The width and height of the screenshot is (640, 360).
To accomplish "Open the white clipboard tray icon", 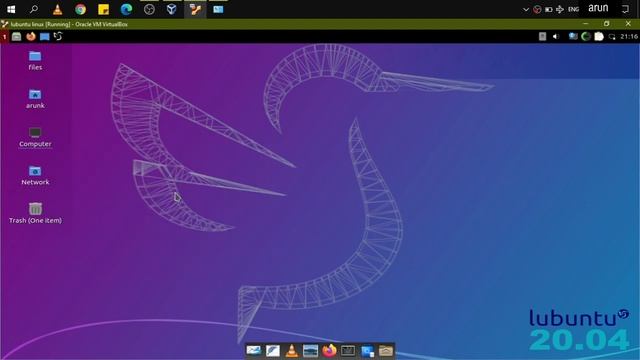I will click(x=599, y=36).
